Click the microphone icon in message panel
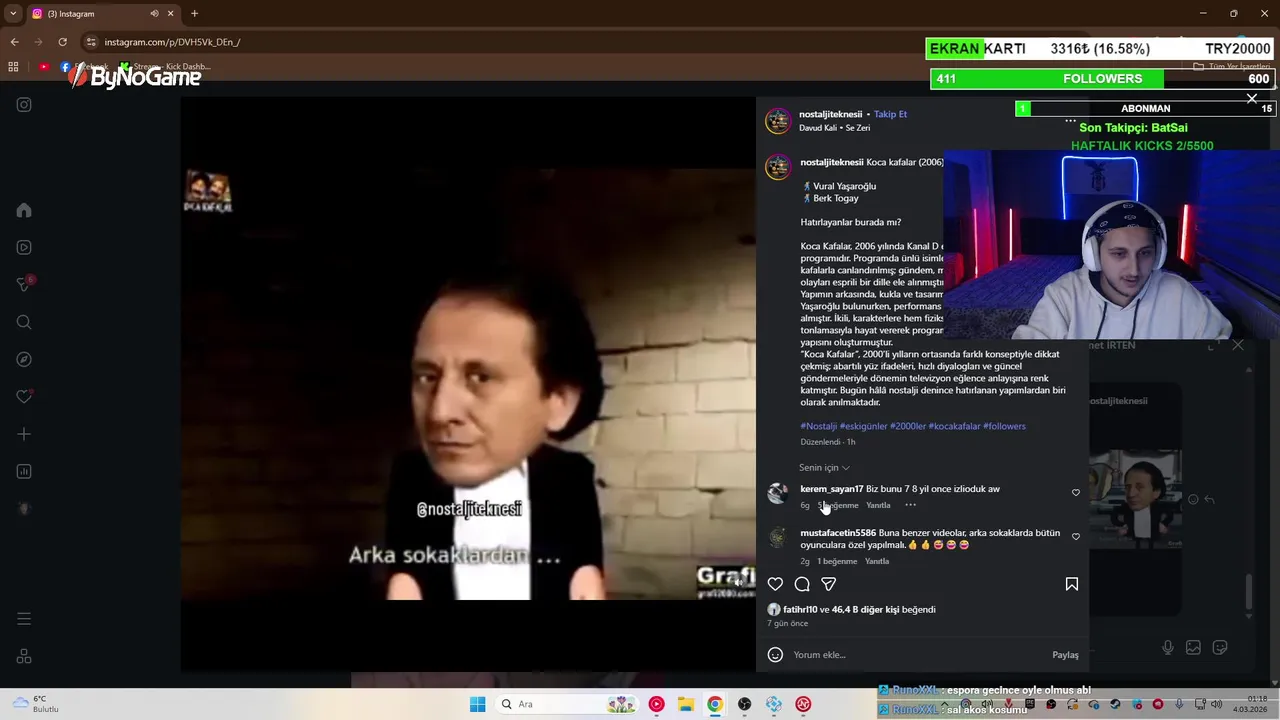This screenshot has height=720, width=1280. 1167,648
